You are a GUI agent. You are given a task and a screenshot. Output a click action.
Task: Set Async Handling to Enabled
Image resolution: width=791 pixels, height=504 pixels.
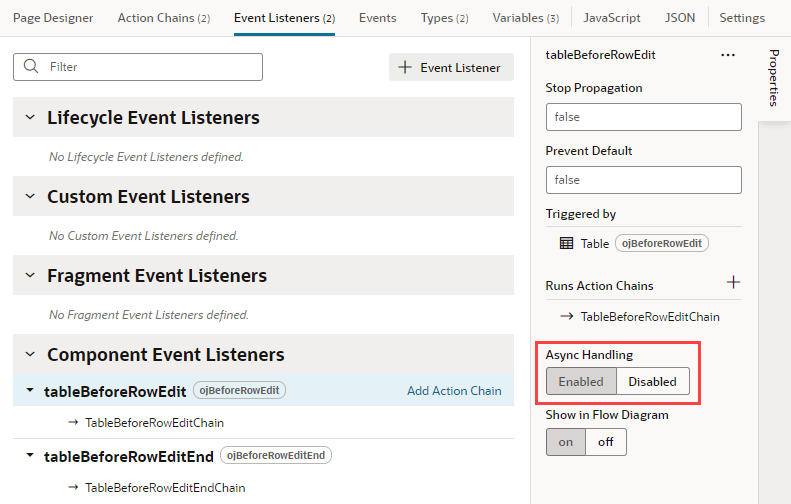(581, 381)
